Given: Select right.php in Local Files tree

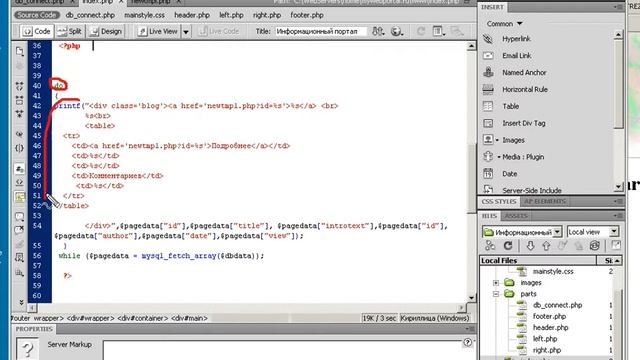Looking at the screenshot, I should click(x=547, y=350).
